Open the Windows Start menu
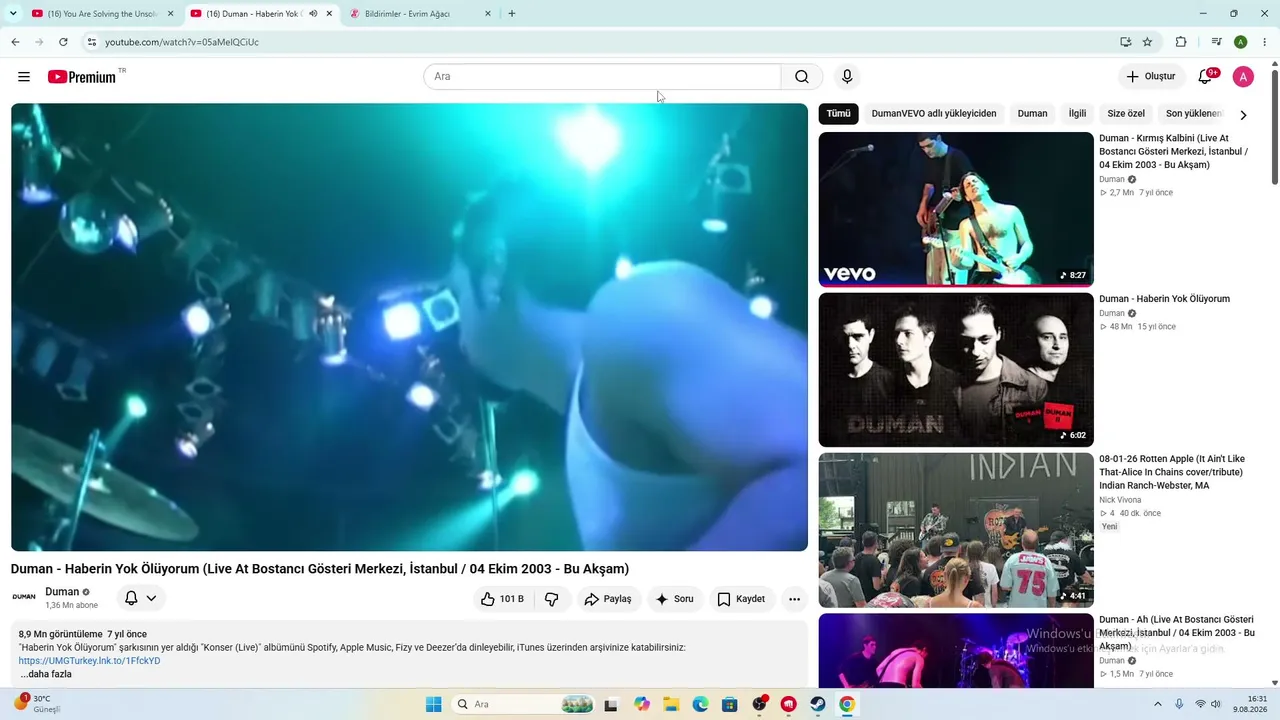1280x720 pixels. click(433, 704)
